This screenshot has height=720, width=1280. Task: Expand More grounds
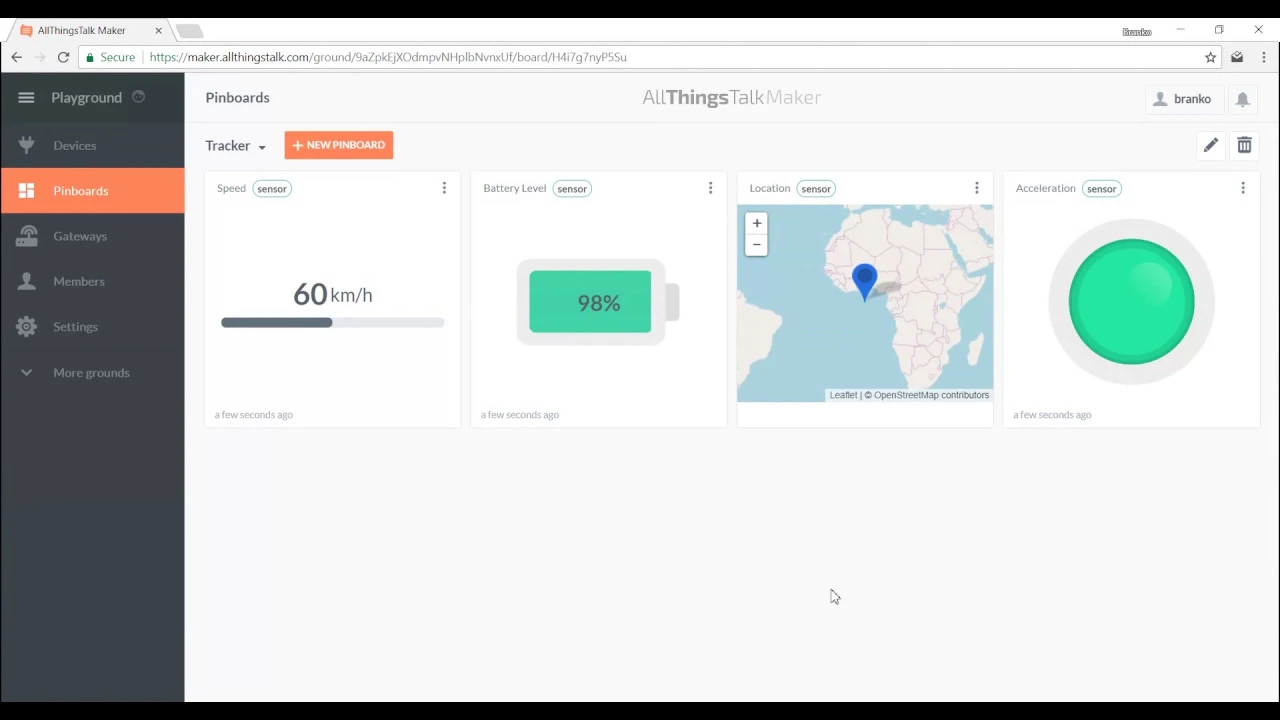[92, 372]
